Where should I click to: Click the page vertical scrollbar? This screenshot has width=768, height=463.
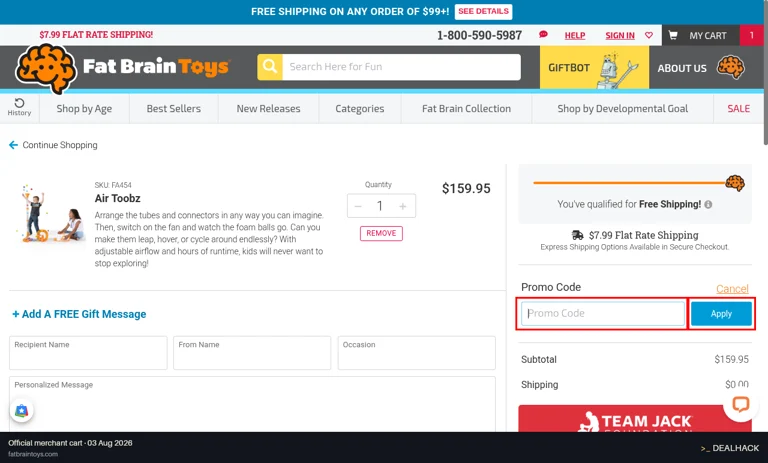pyautogui.click(x=766, y=73)
